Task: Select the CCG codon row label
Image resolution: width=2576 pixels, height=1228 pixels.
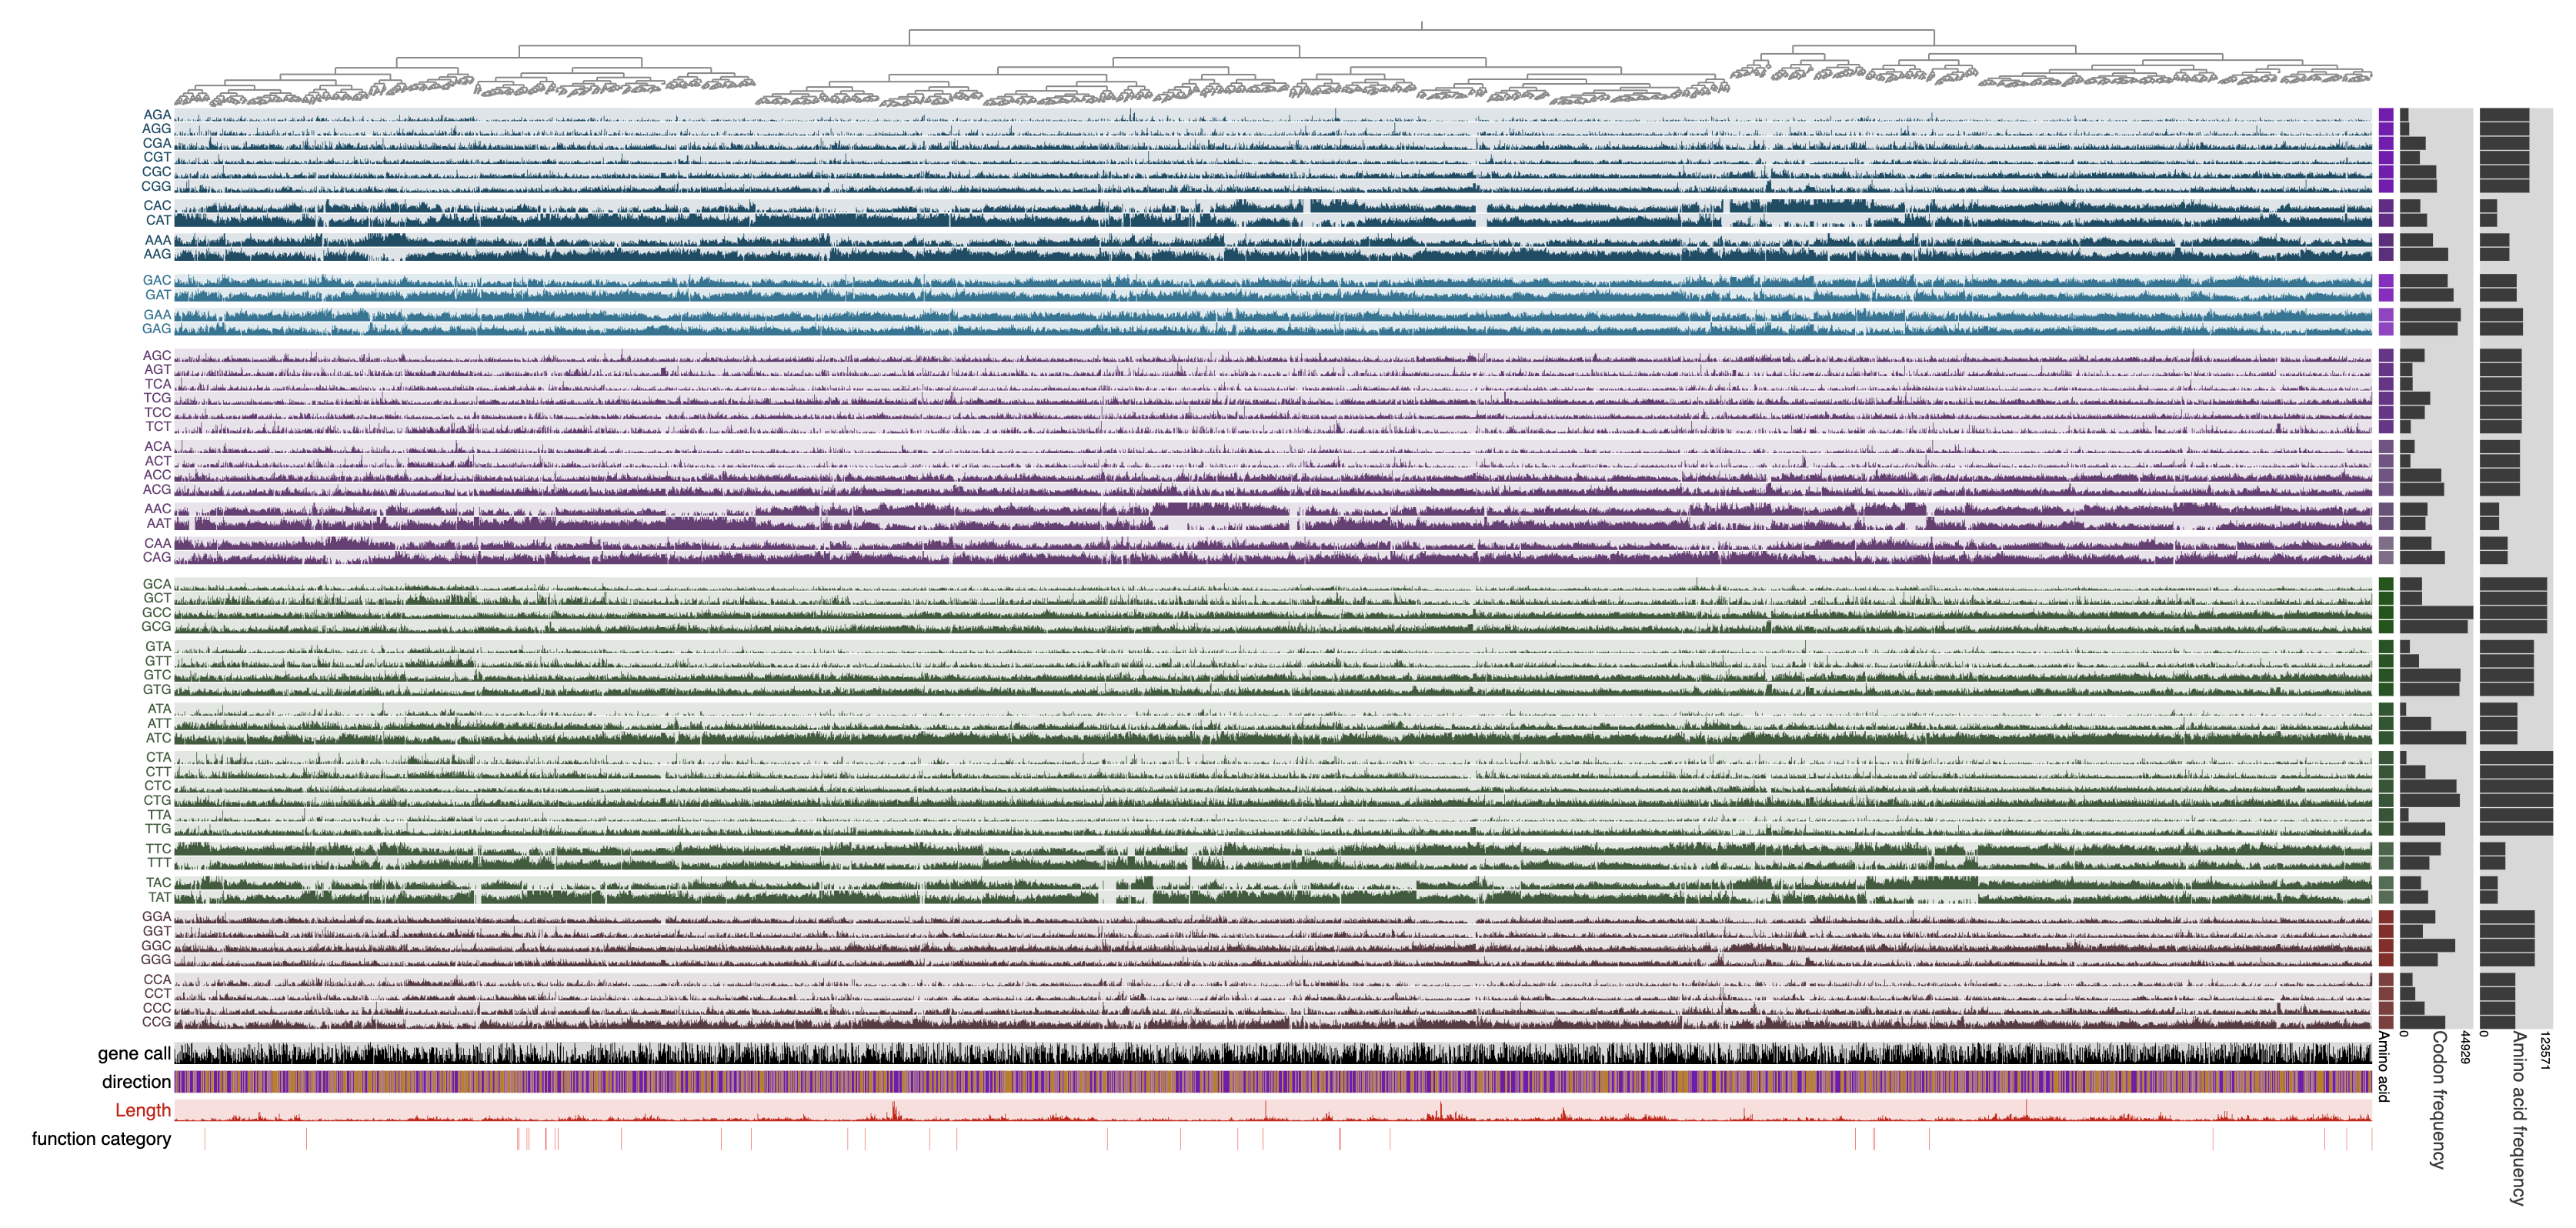Action: [x=156, y=1022]
